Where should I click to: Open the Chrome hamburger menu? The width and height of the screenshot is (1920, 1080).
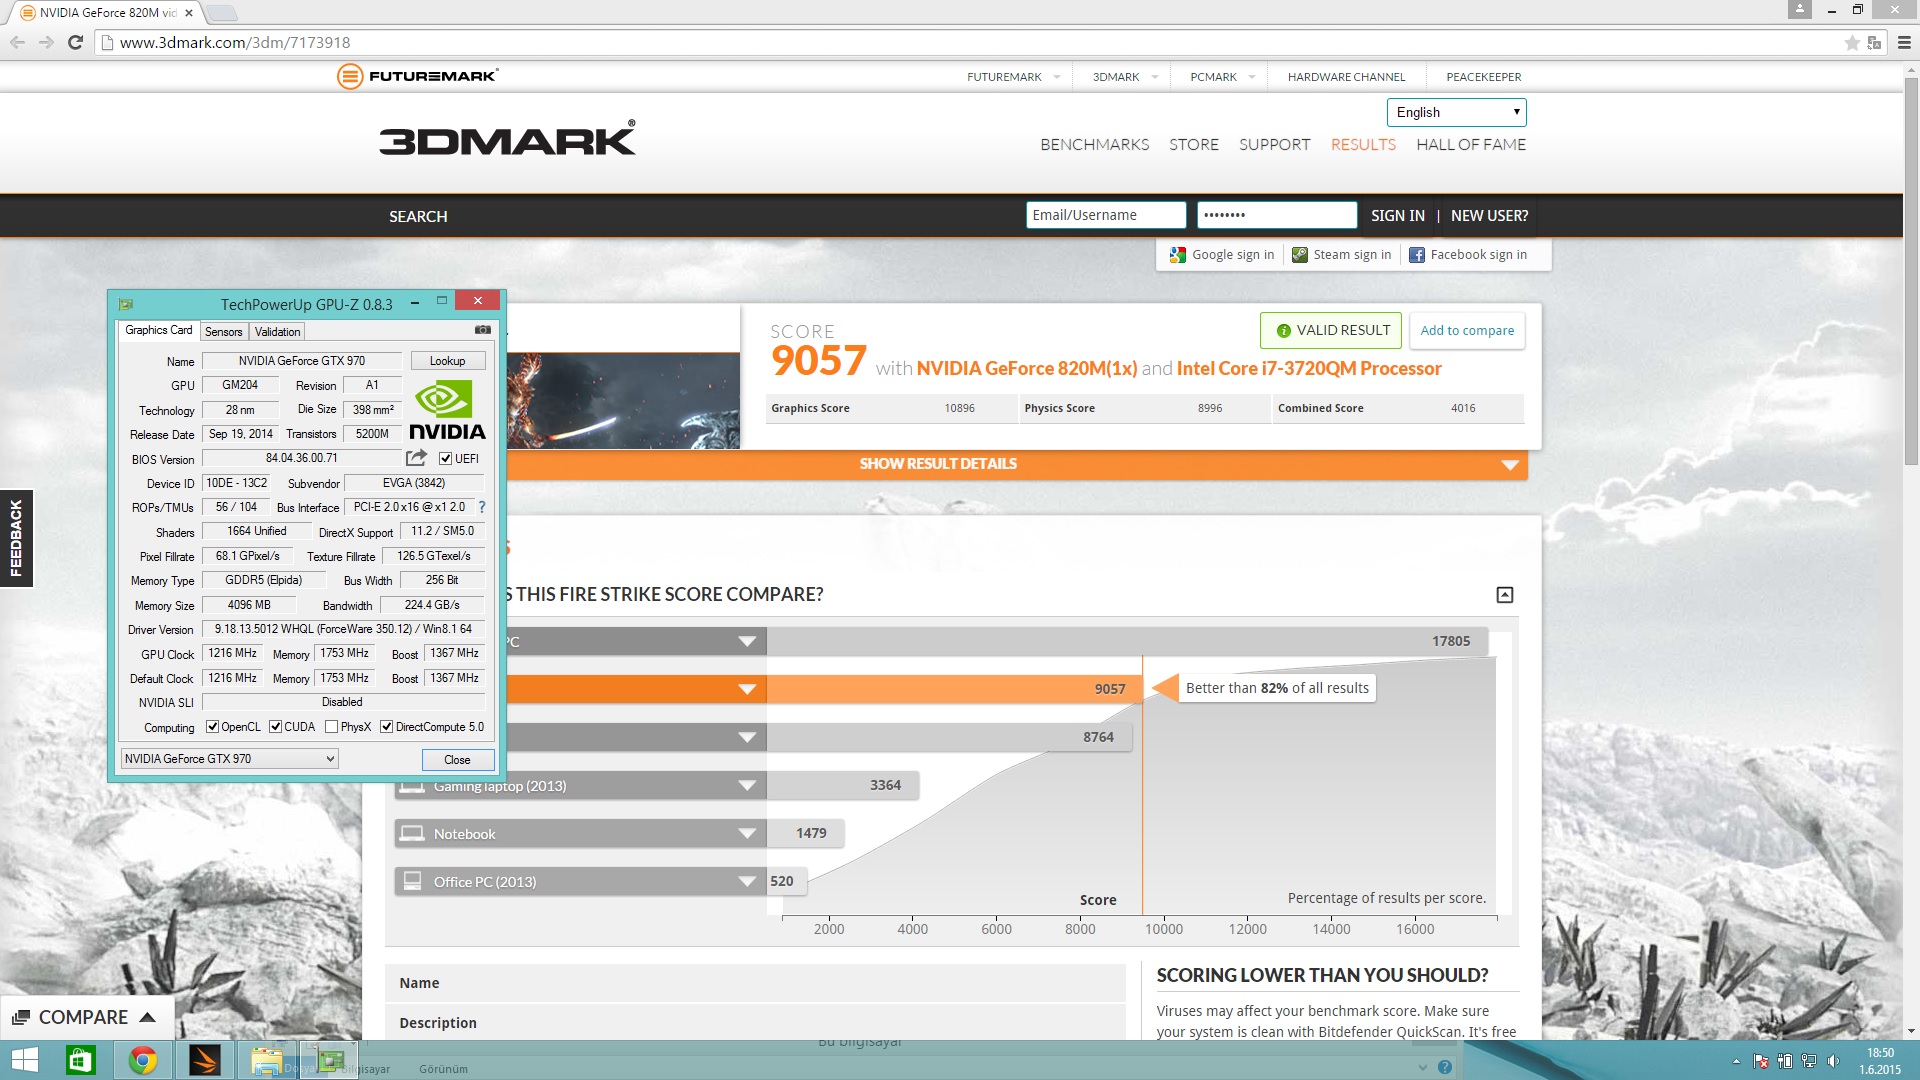[1904, 43]
